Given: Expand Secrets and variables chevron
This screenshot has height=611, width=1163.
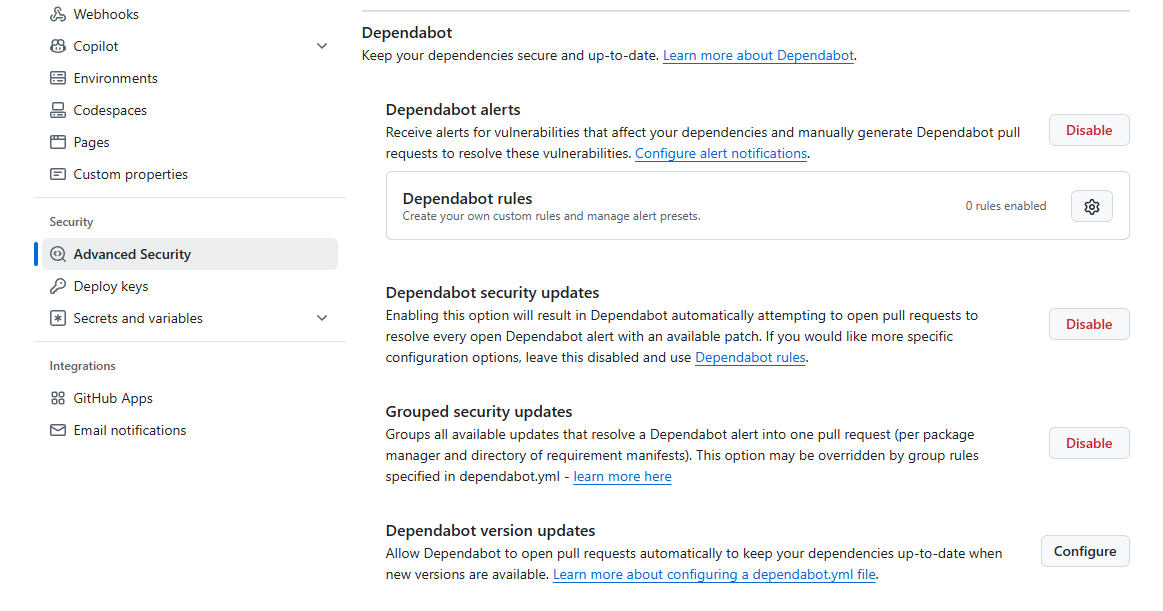Looking at the screenshot, I should point(322,318).
